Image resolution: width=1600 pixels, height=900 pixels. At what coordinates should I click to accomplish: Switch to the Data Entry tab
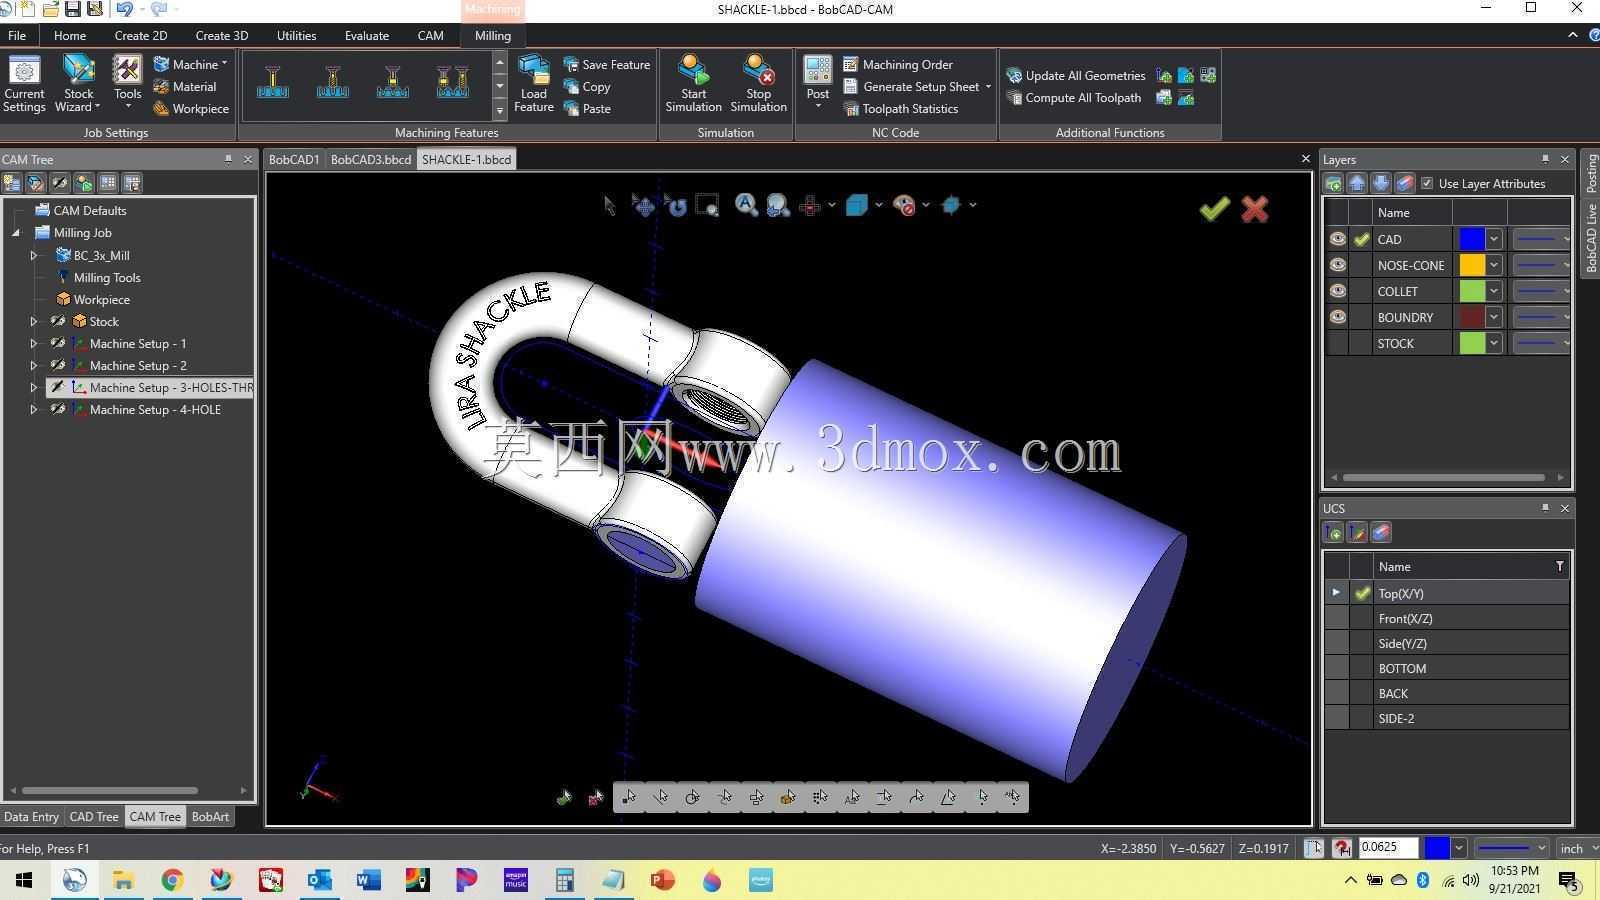31,817
